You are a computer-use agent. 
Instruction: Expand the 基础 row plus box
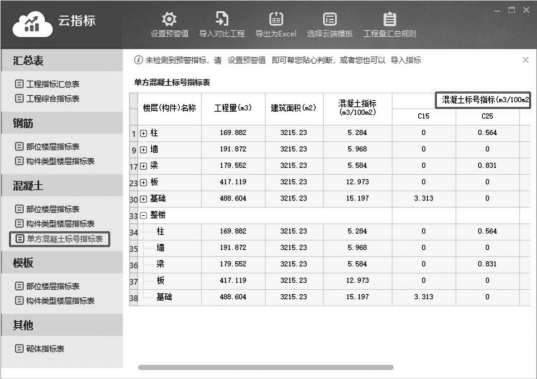143,199
